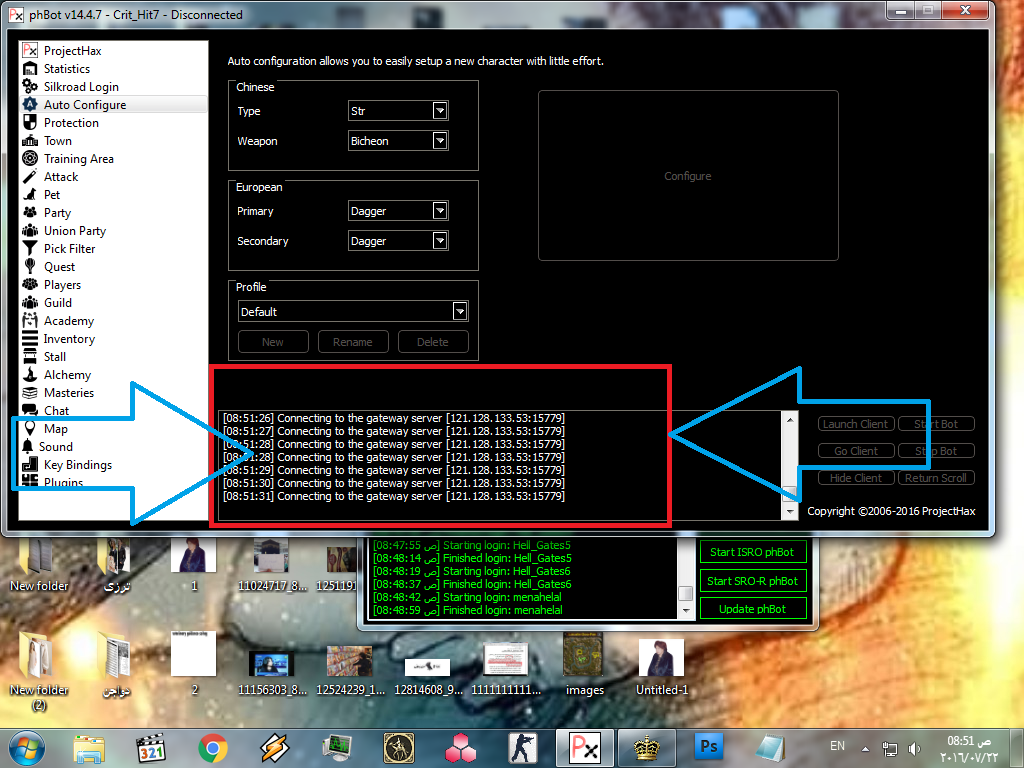Click the Map pin icon

pos(30,428)
